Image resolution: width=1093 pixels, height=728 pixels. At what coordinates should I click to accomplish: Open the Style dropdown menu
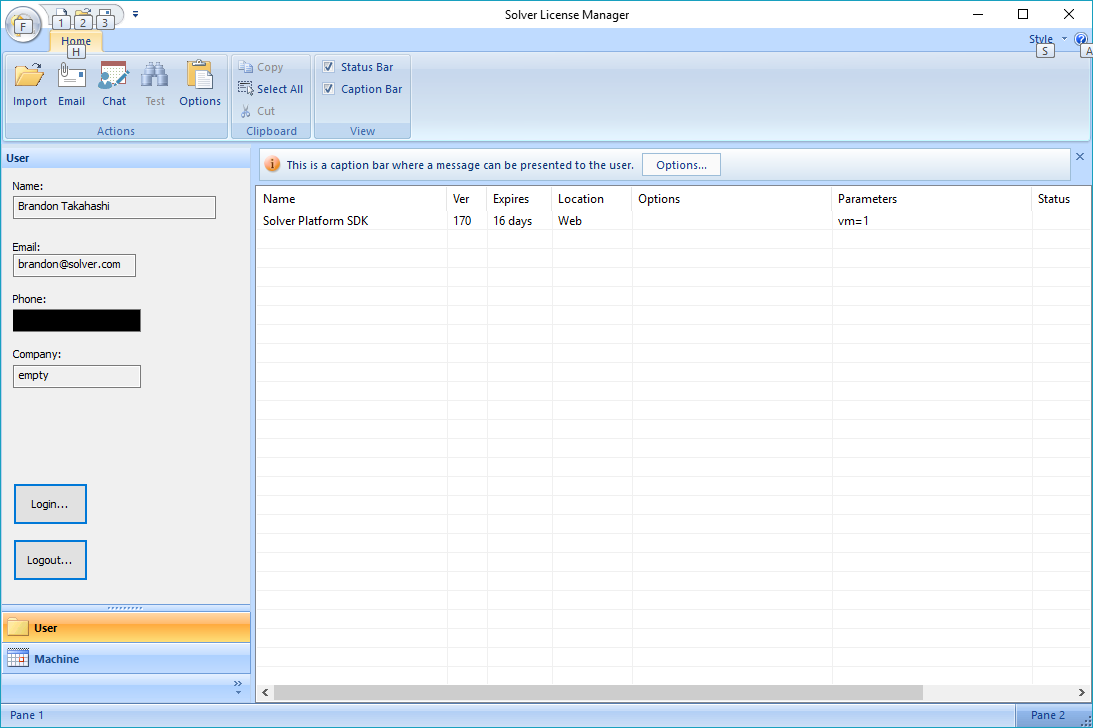coord(1048,39)
